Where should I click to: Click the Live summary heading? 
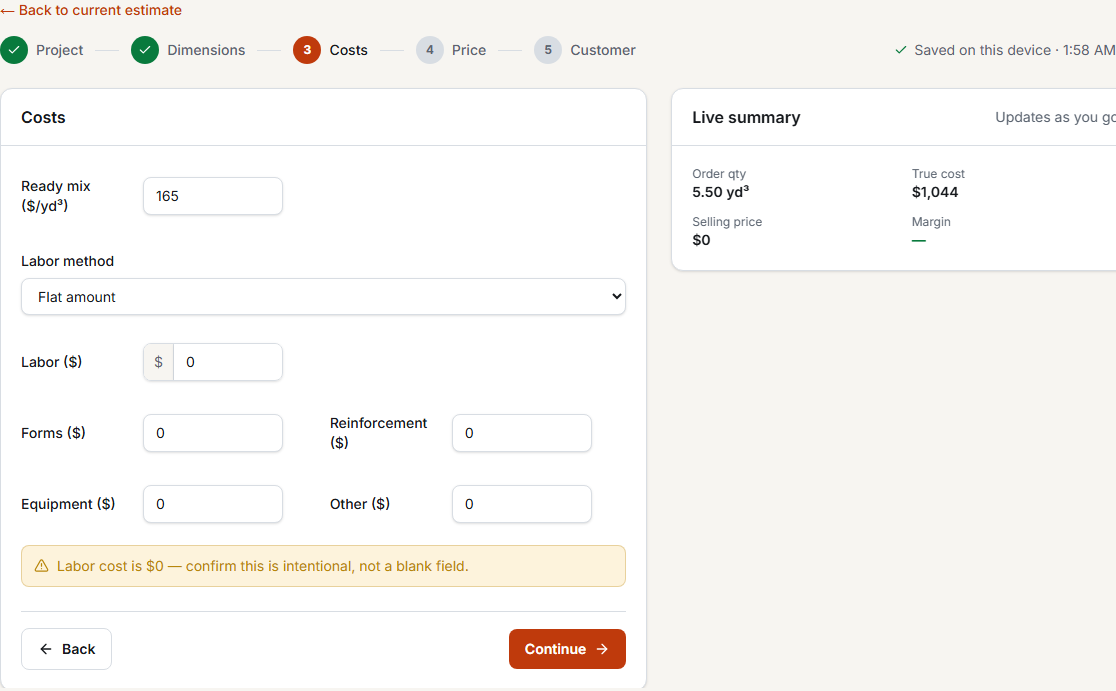746,117
